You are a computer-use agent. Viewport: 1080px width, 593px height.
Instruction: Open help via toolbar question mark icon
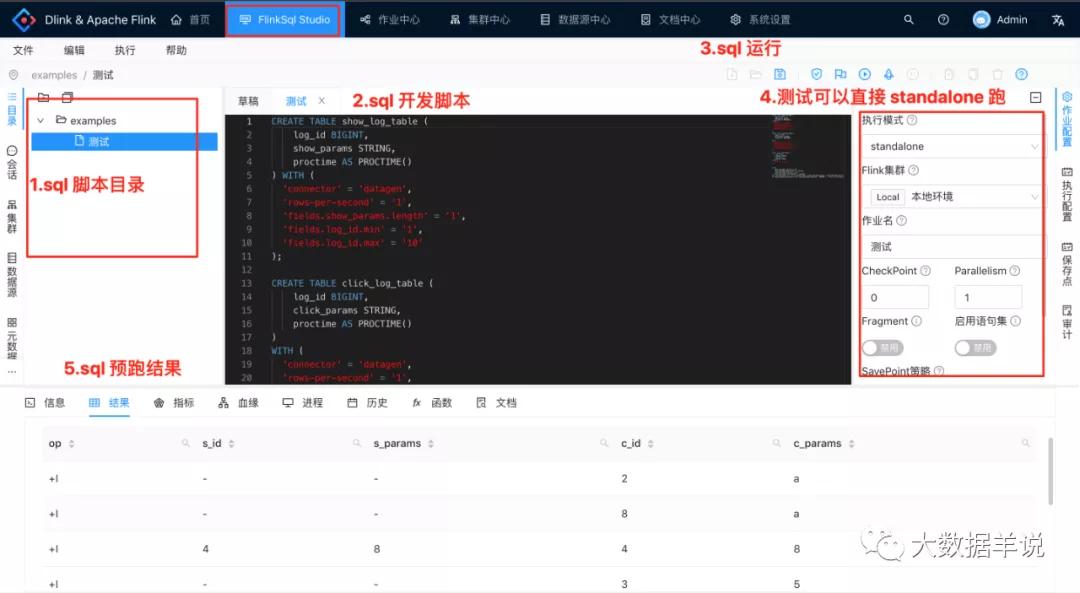point(1021,74)
